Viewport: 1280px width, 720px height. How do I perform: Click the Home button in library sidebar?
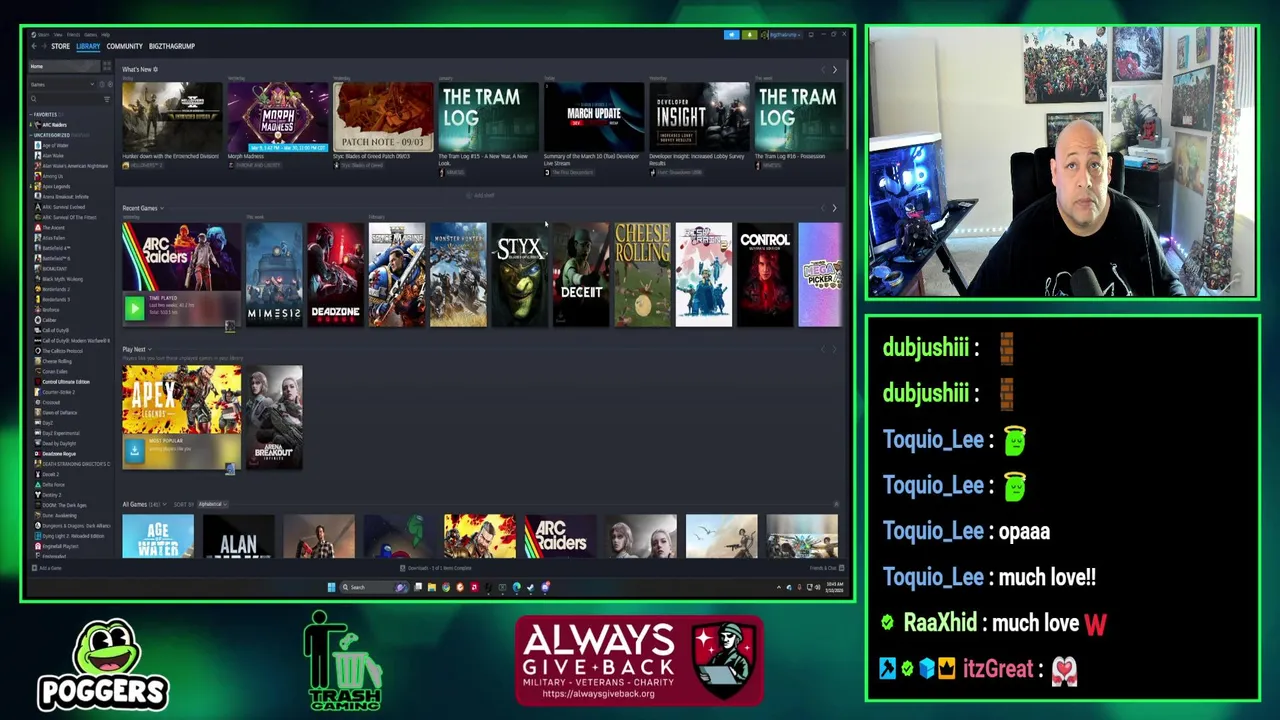(x=64, y=66)
